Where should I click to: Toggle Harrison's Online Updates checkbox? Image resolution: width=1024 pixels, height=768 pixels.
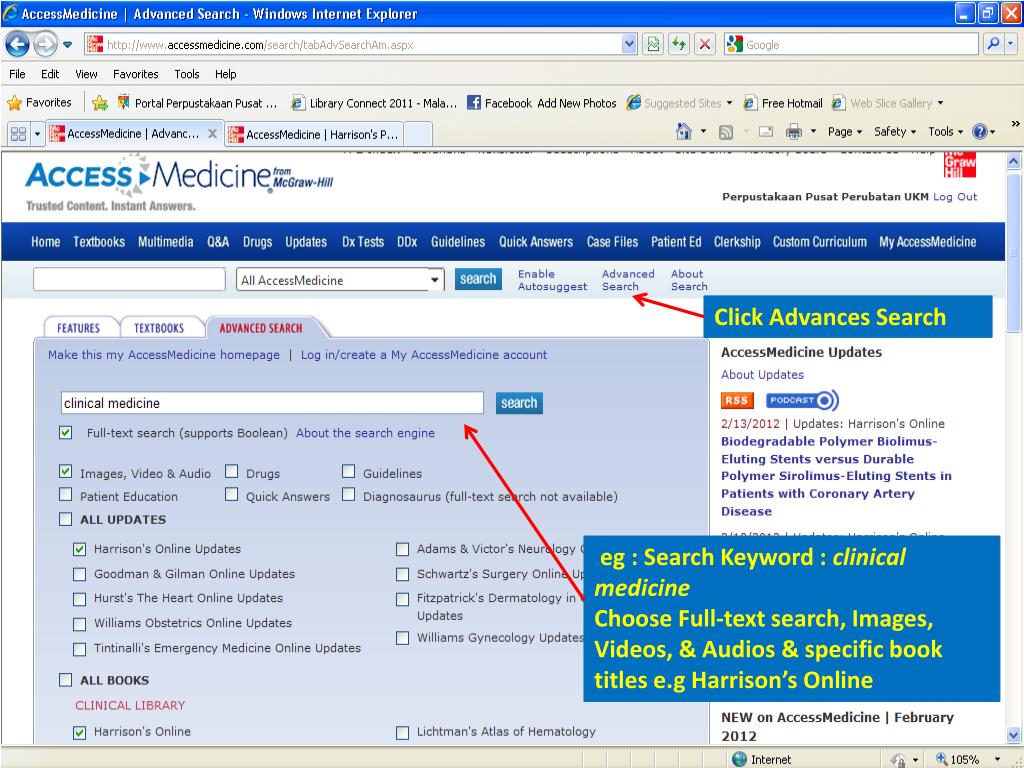79,549
